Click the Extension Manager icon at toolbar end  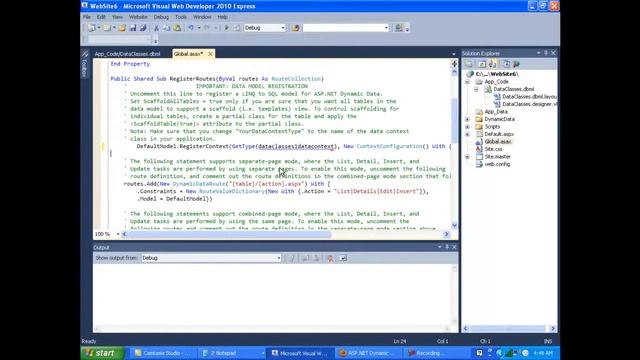pyautogui.click(x=399, y=28)
